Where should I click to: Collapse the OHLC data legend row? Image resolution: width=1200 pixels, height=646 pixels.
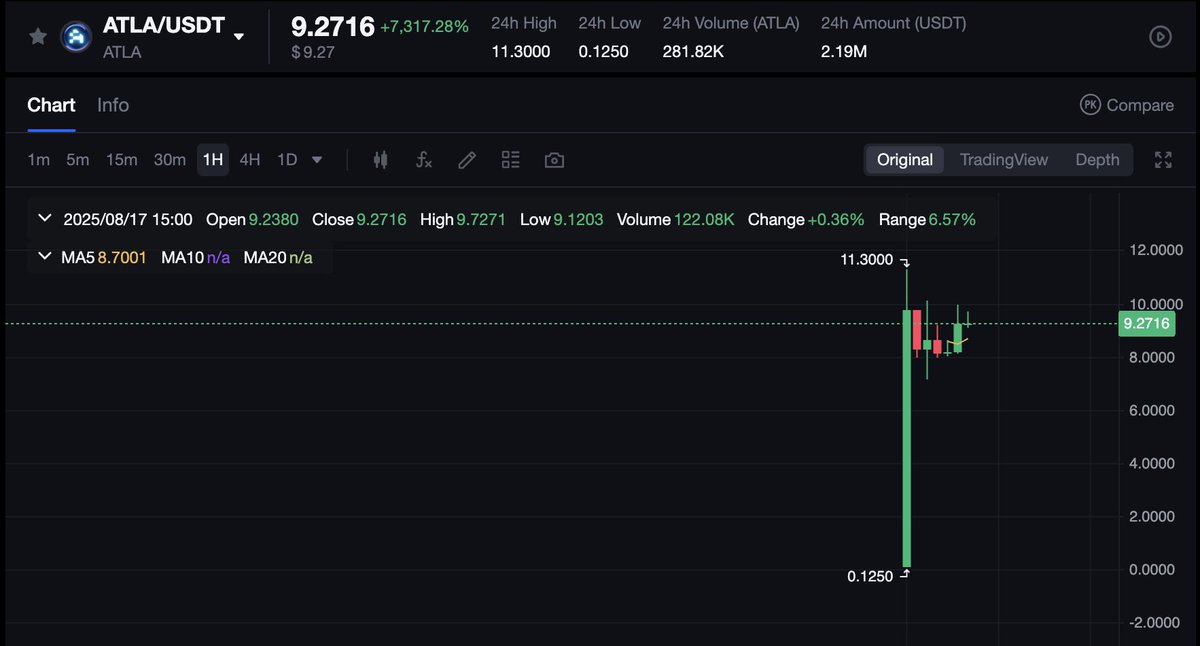(x=44, y=219)
